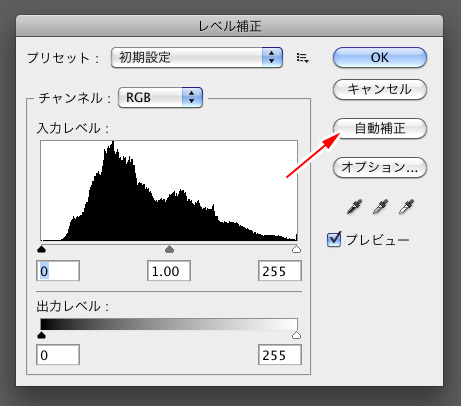Viewport: 461px width, 406px height.
Task: Click the OK button
Action: point(380,57)
